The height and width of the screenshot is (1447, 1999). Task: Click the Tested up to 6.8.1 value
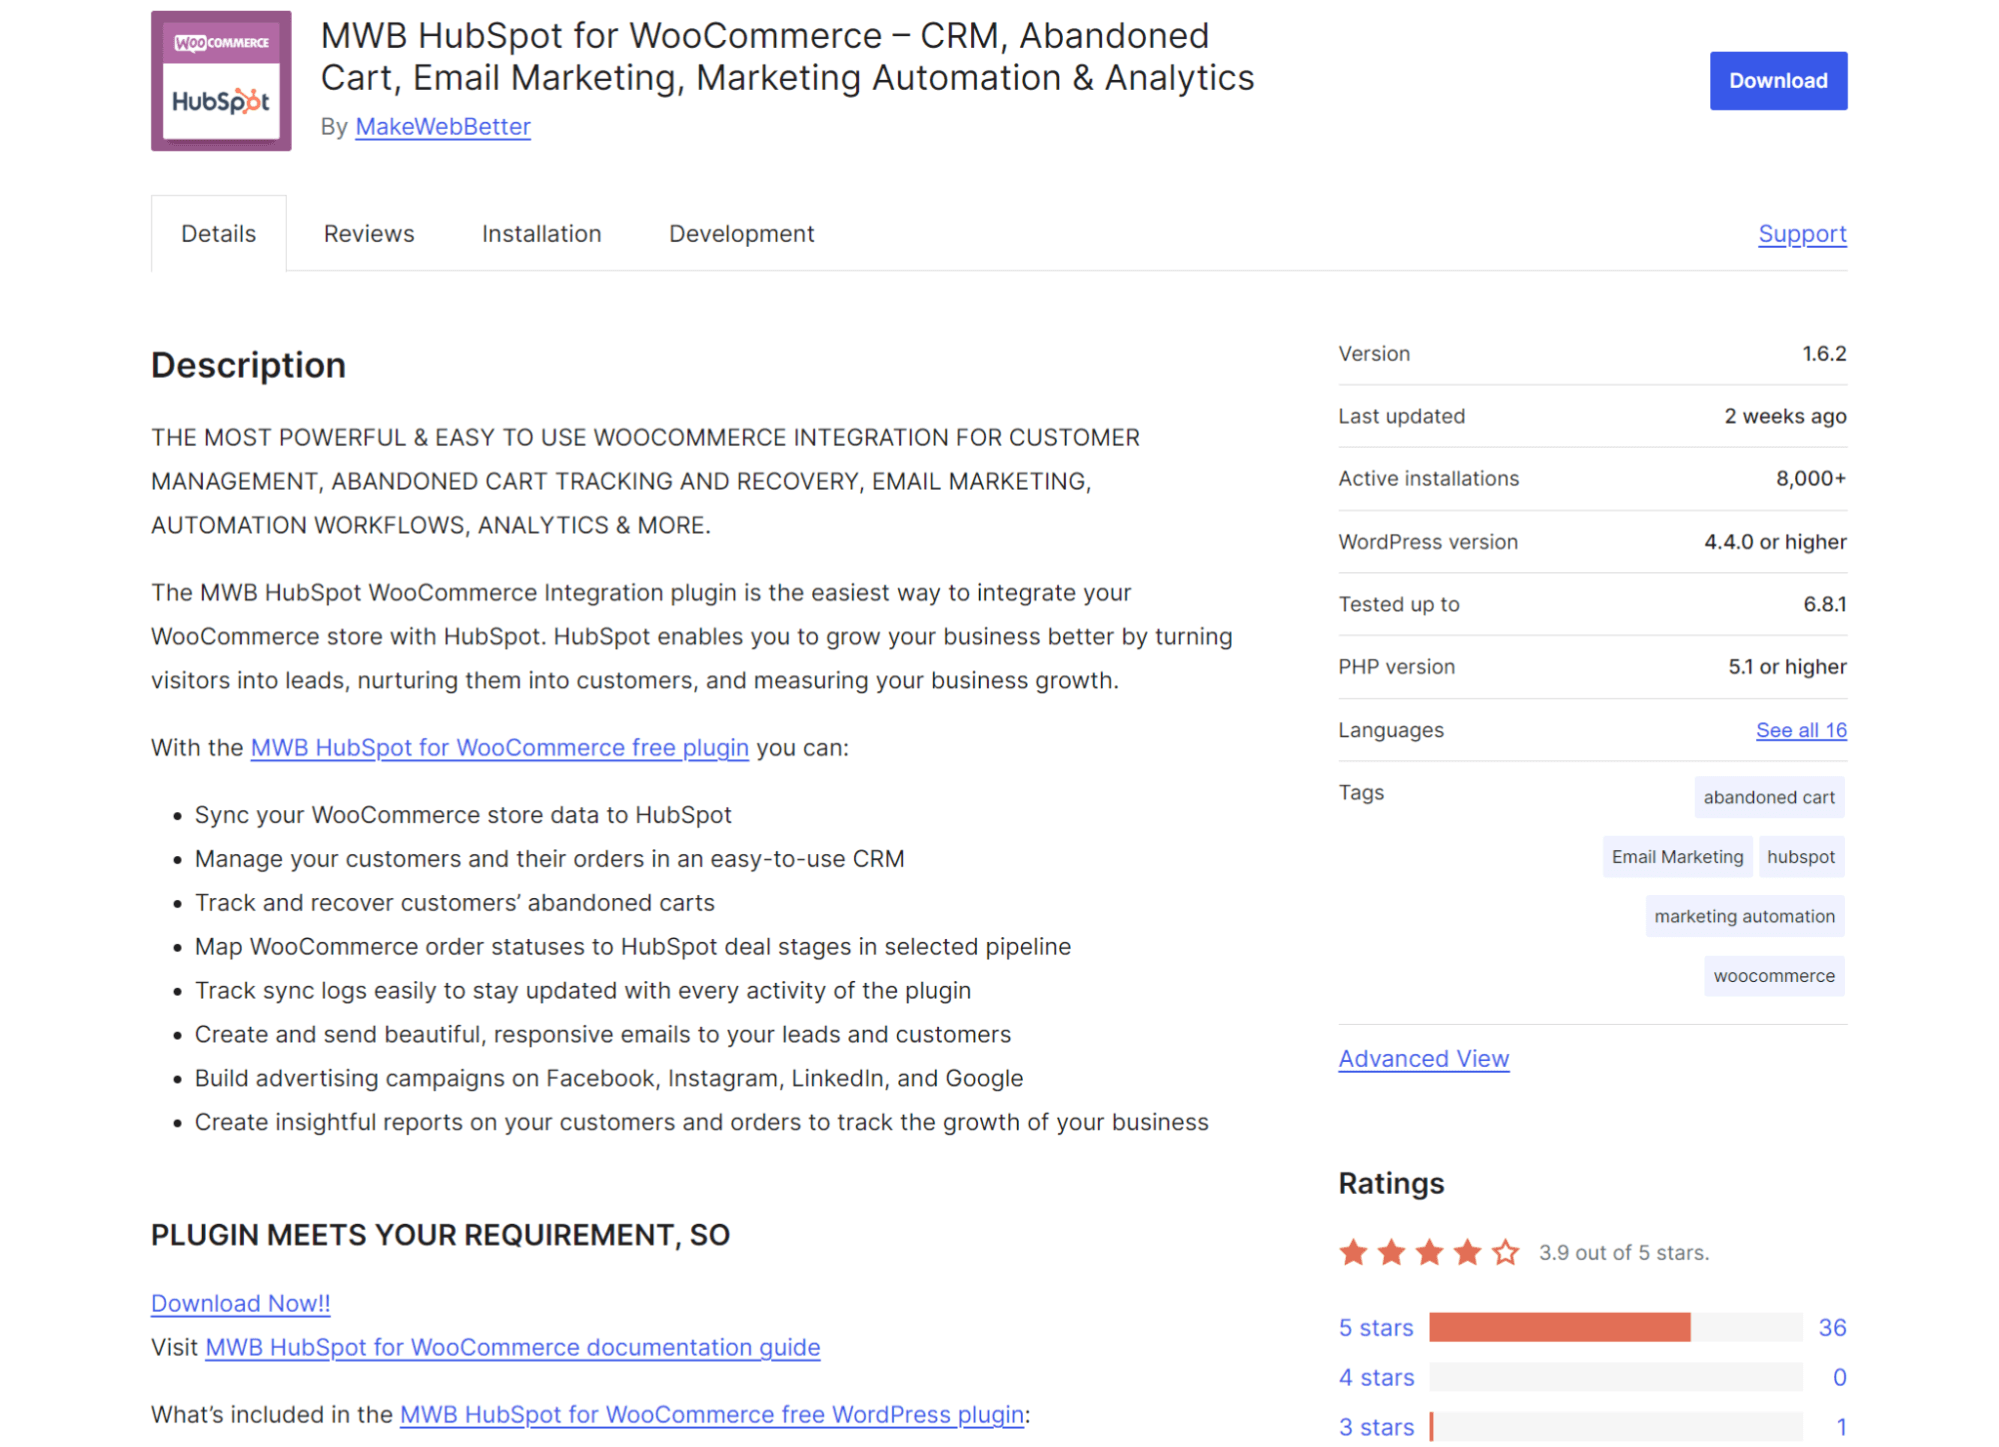tap(1824, 604)
